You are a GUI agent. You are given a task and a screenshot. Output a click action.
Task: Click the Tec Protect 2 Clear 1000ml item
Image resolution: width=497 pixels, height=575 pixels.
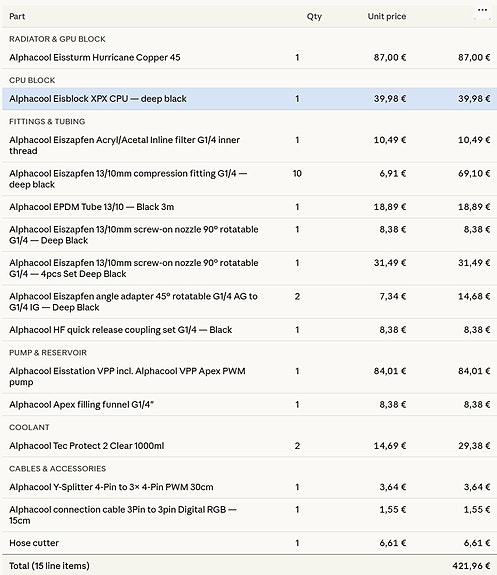[x=87, y=446]
